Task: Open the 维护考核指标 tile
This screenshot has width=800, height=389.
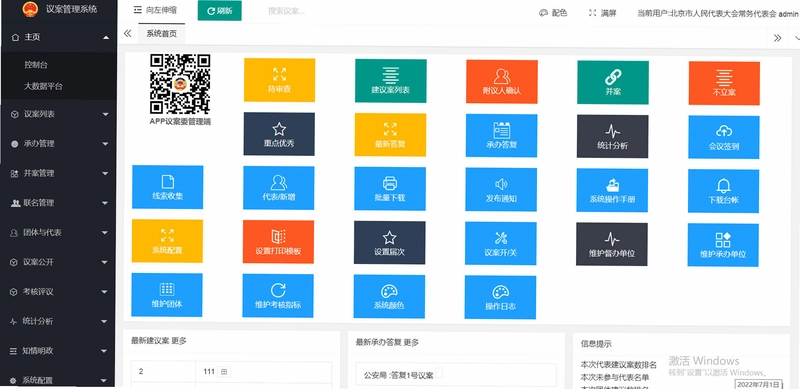Action: coord(278,296)
